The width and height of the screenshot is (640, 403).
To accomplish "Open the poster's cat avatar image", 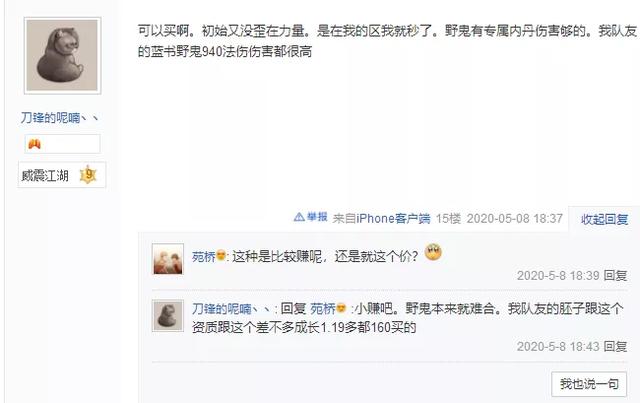I will [x=62, y=56].
